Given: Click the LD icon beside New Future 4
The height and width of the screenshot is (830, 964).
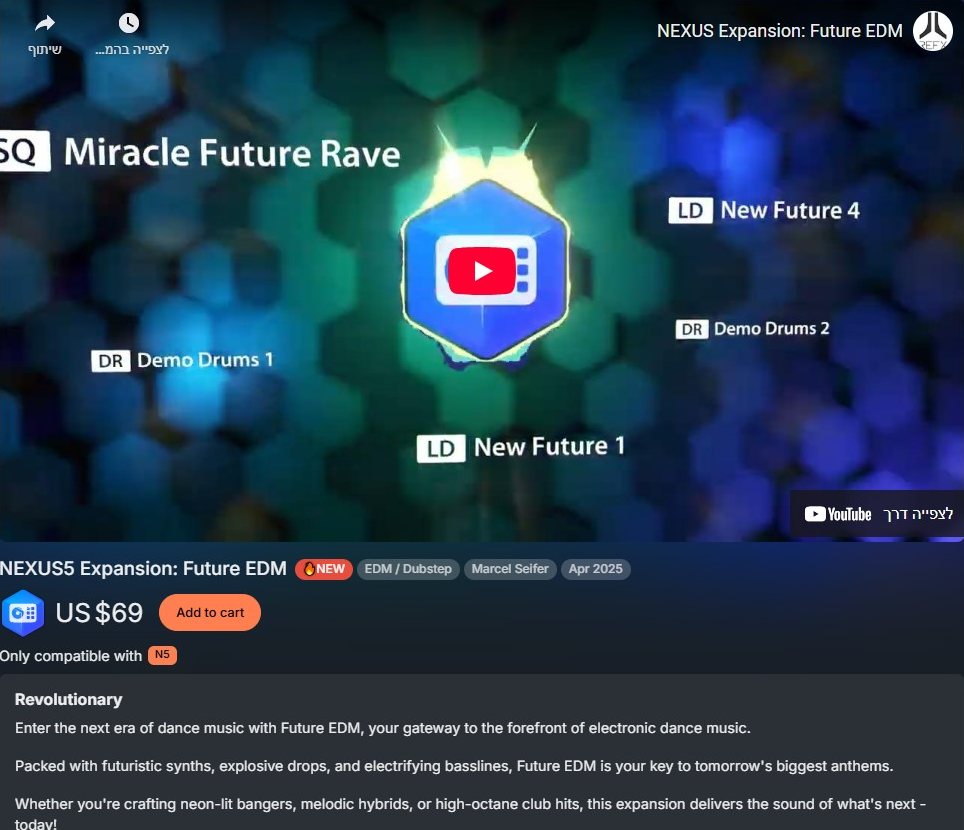Looking at the screenshot, I should click(690, 210).
